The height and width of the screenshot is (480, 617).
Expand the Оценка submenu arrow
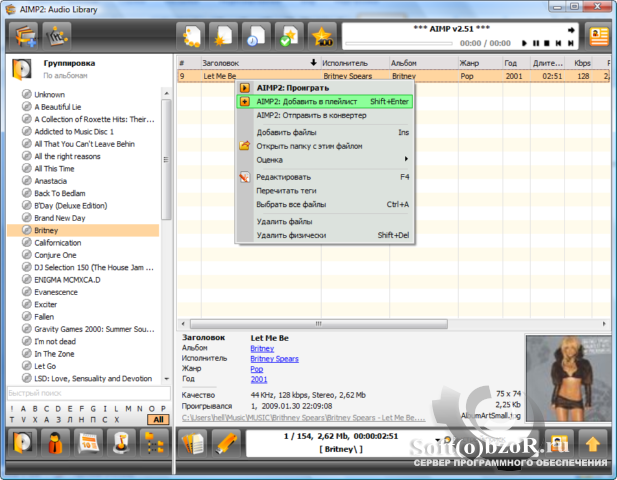(406, 159)
